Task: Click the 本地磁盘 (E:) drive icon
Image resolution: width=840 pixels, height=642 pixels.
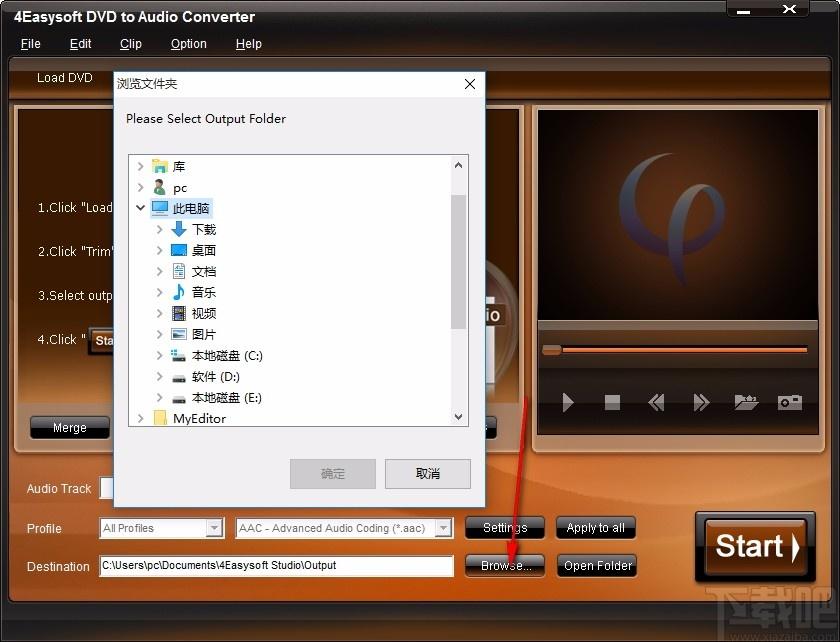Action: point(179,399)
